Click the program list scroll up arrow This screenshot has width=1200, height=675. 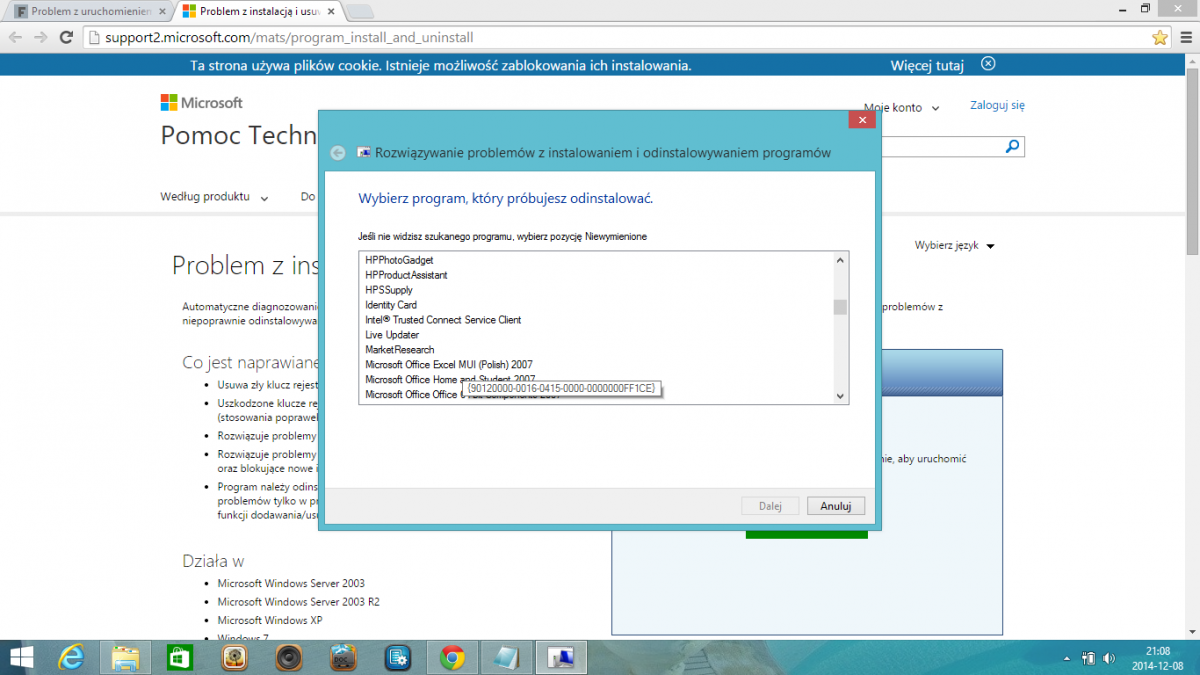pos(841,260)
